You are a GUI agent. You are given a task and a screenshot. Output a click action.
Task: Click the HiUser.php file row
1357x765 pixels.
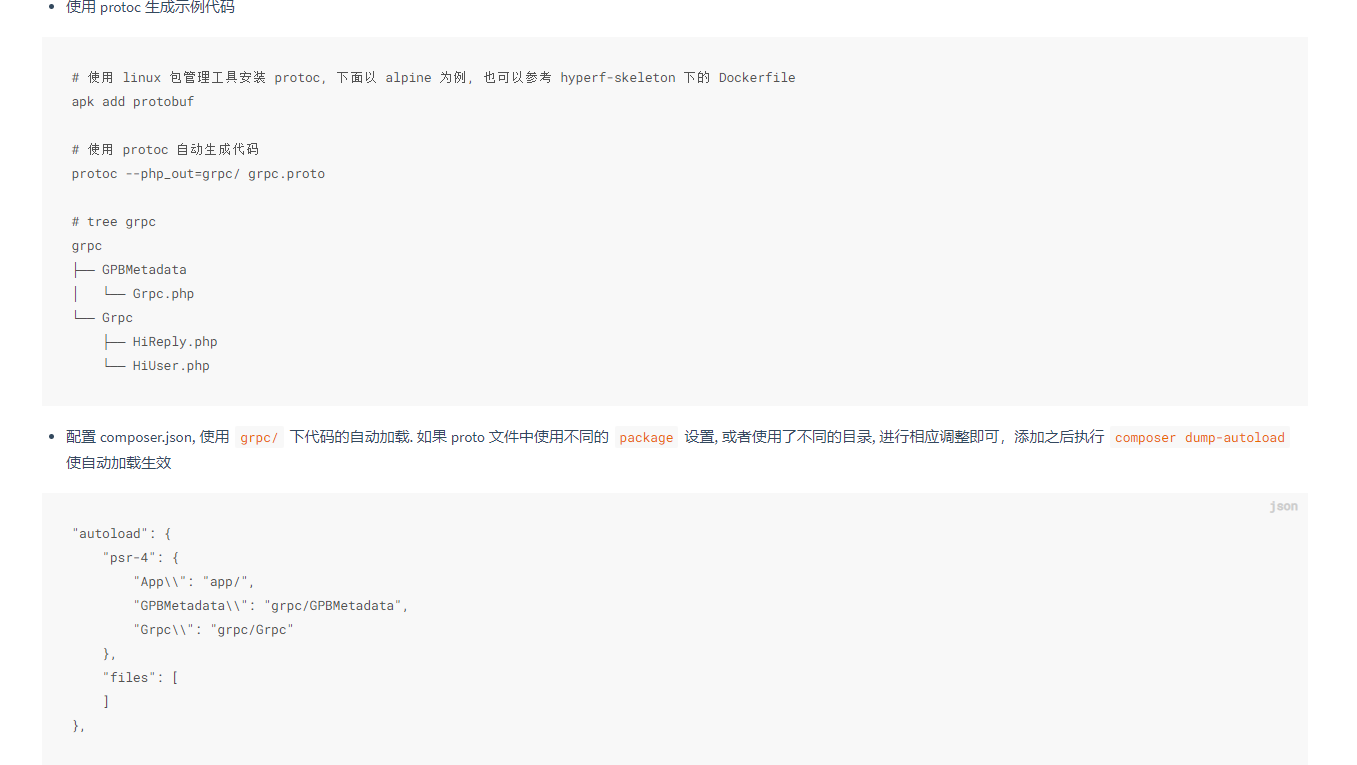click(x=156, y=366)
